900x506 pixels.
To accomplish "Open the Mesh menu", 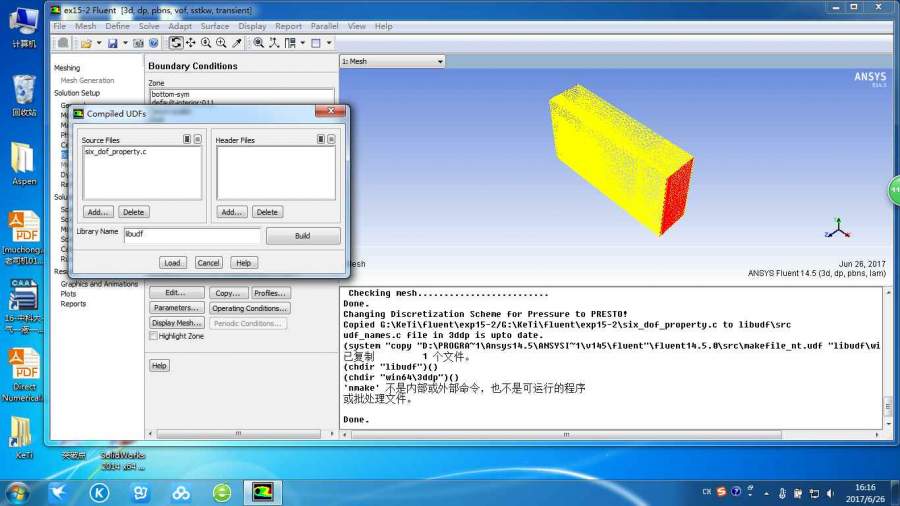I will (x=86, y=26).
